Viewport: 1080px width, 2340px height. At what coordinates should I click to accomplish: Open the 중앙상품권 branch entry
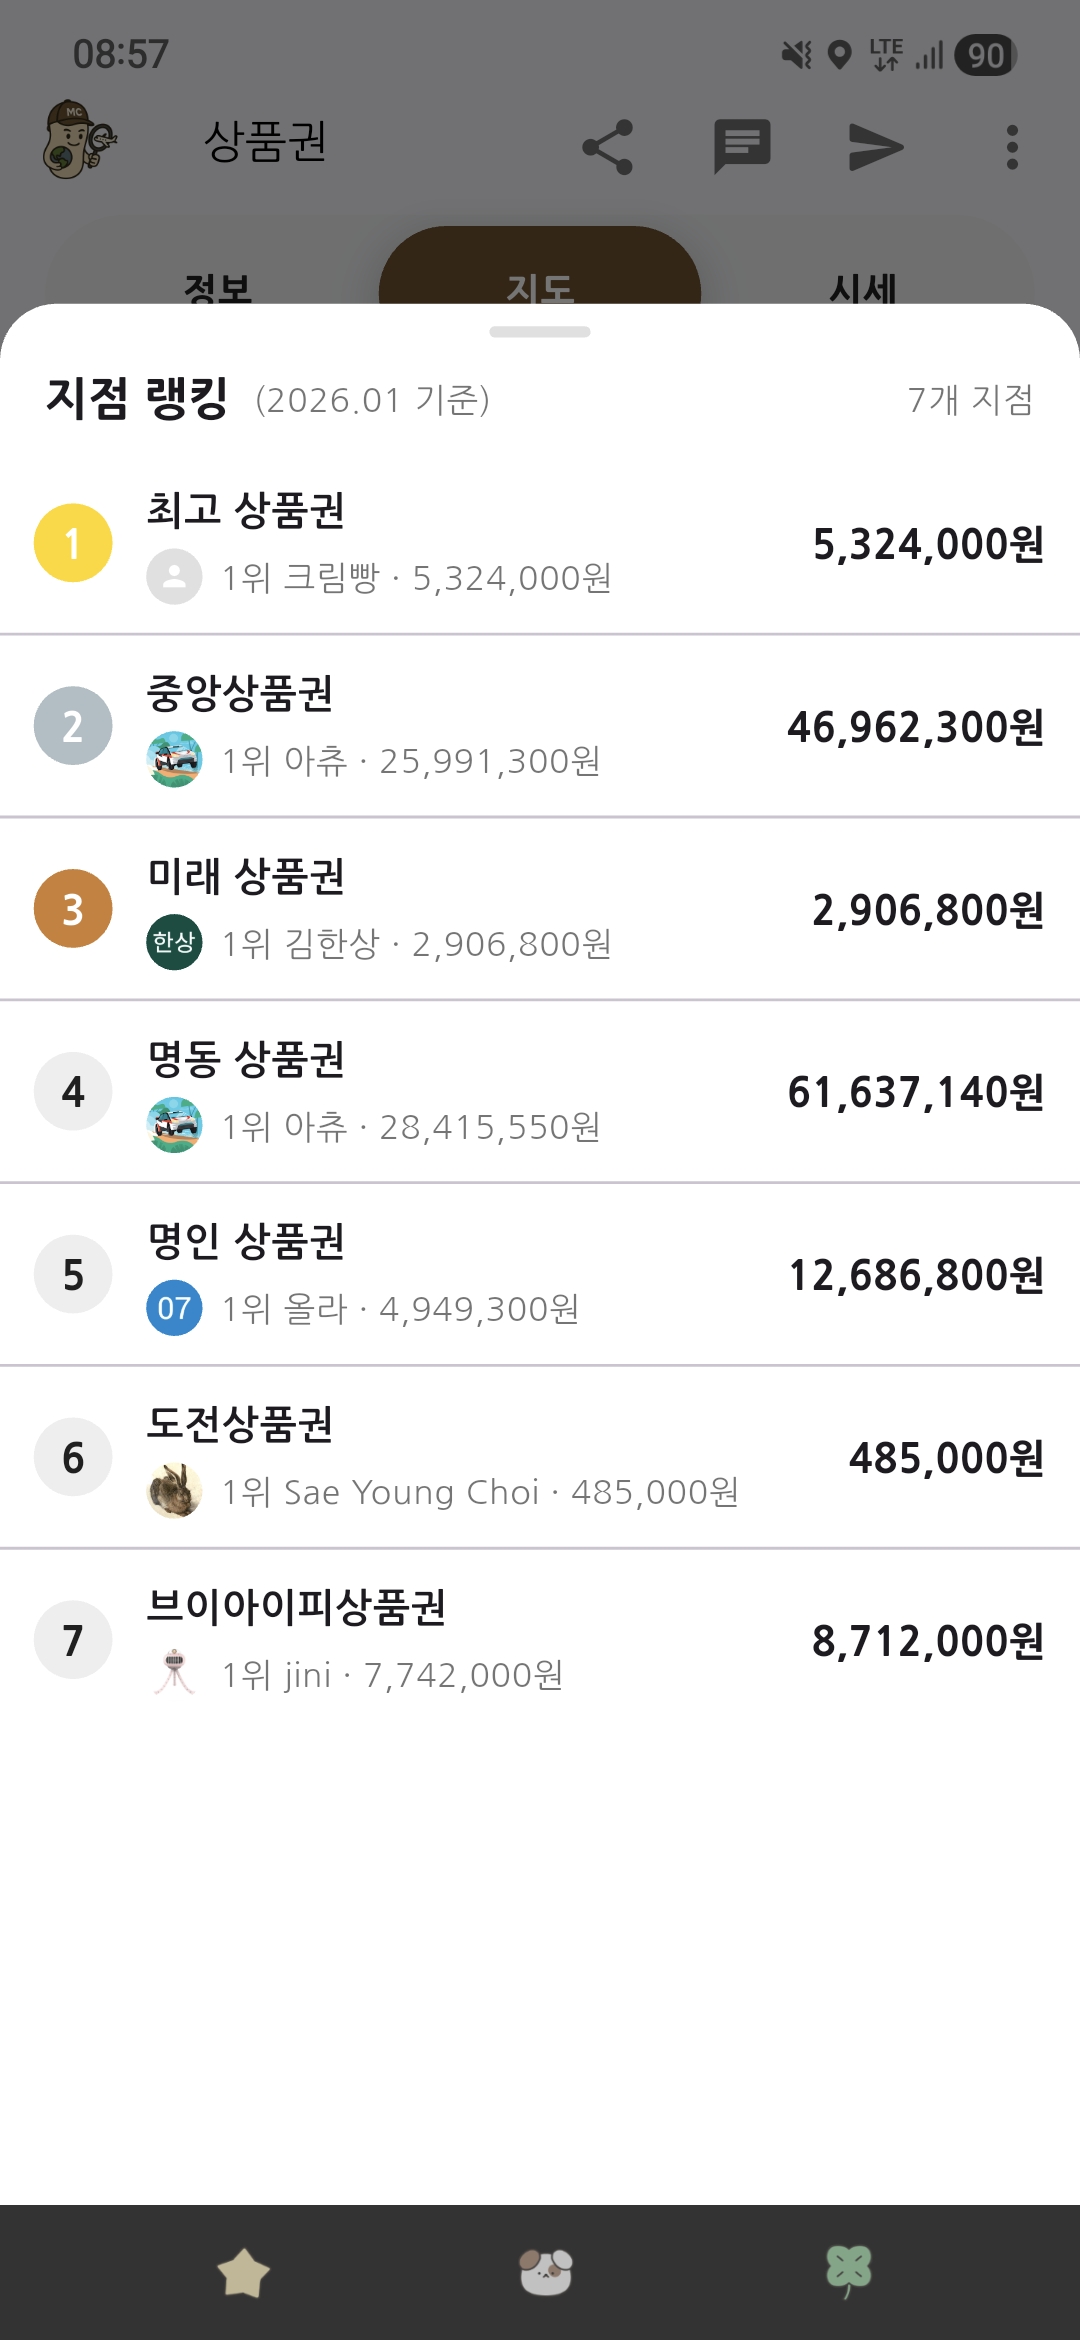coord(540,726)
